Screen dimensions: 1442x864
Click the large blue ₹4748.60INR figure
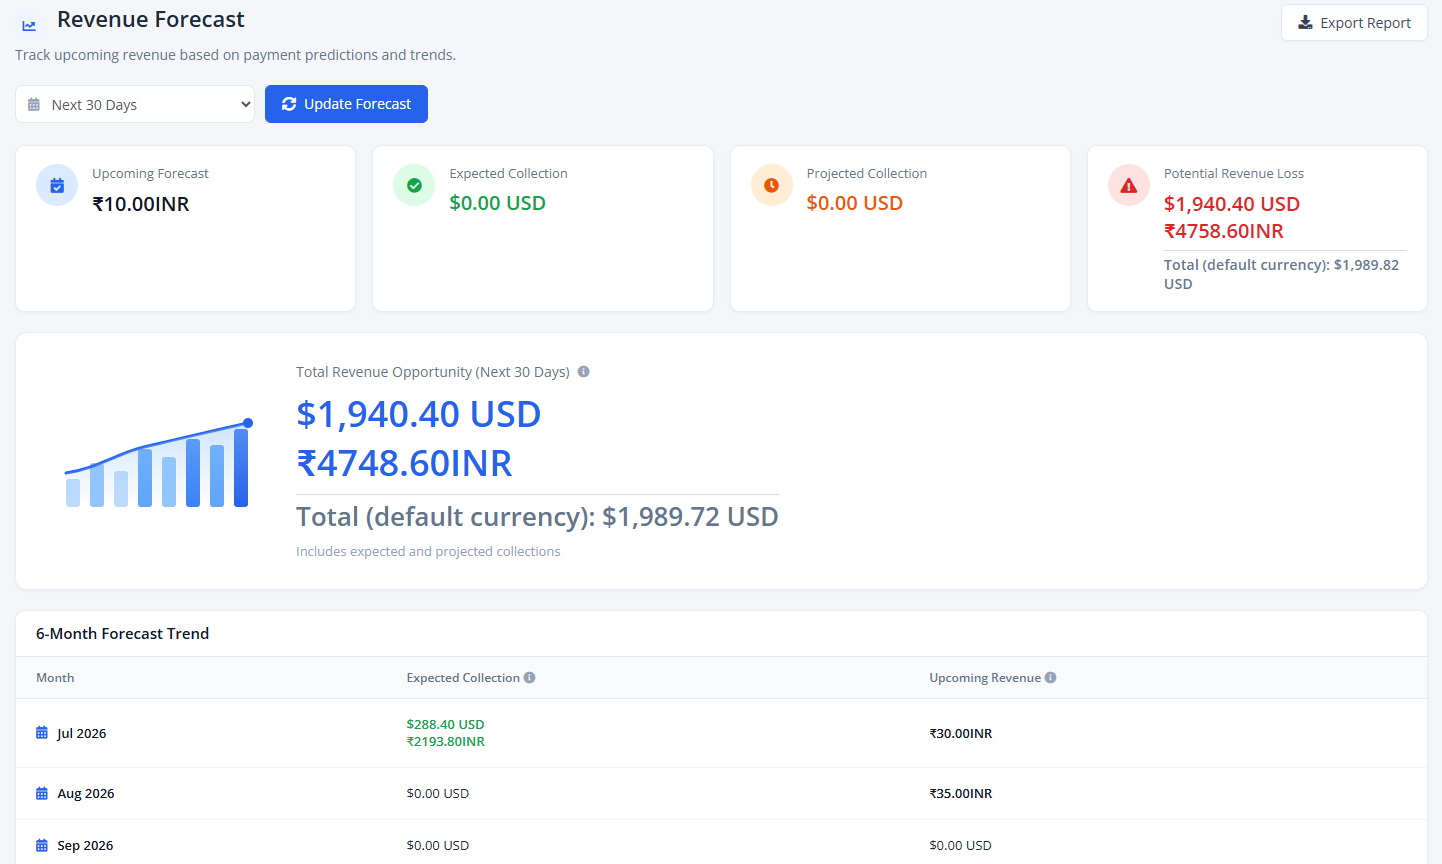(404, 463)
